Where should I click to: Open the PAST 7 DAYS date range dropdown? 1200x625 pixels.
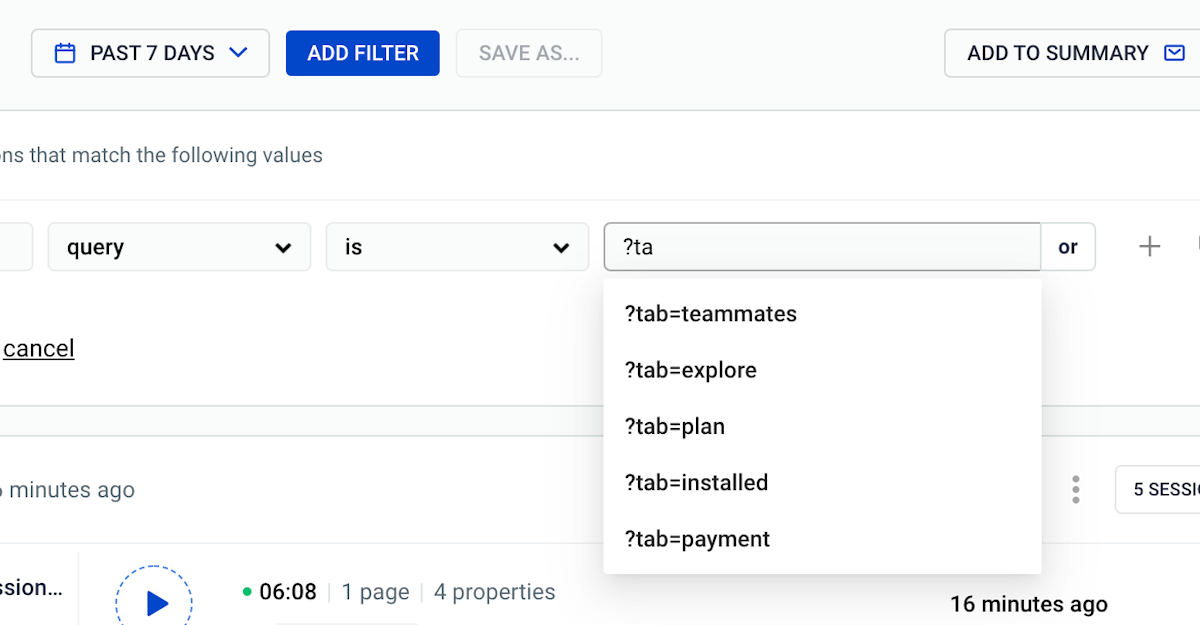click(x=150, y=53)
